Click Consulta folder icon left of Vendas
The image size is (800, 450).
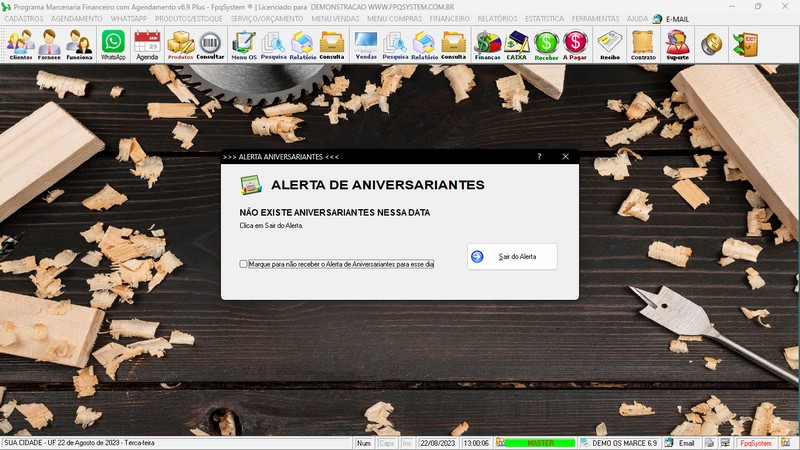(332, 44)
